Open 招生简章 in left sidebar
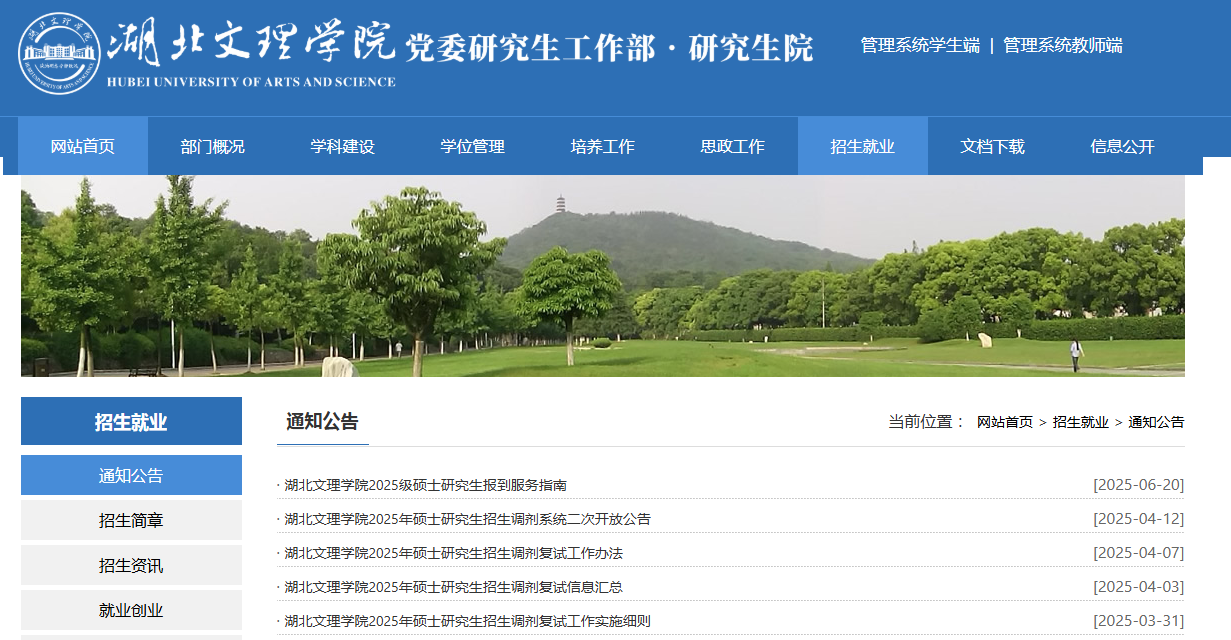Image resolution: width=1231 pixels, height=640 pixels. pyautogui.click(x=131, y=521)
